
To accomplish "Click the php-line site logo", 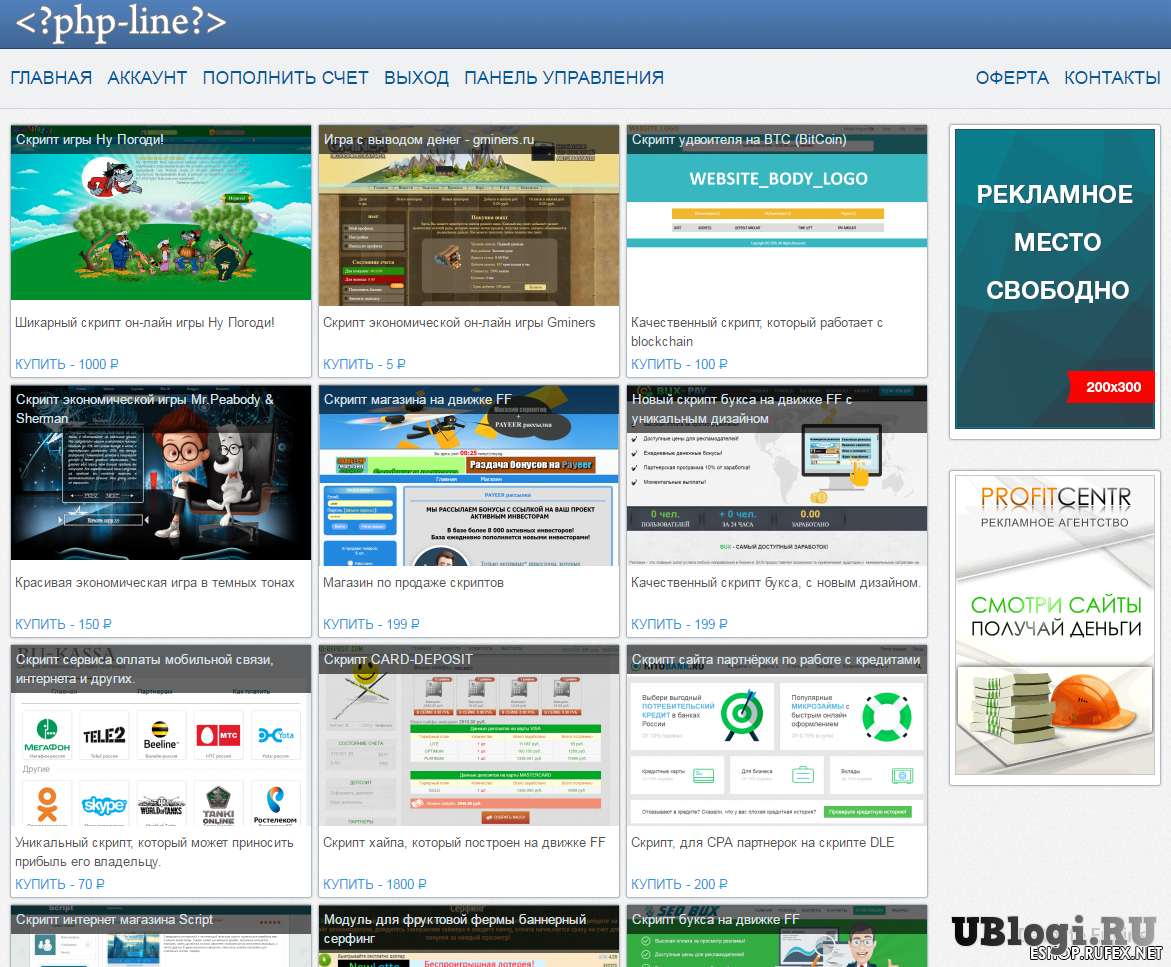I will coord(119,22).
